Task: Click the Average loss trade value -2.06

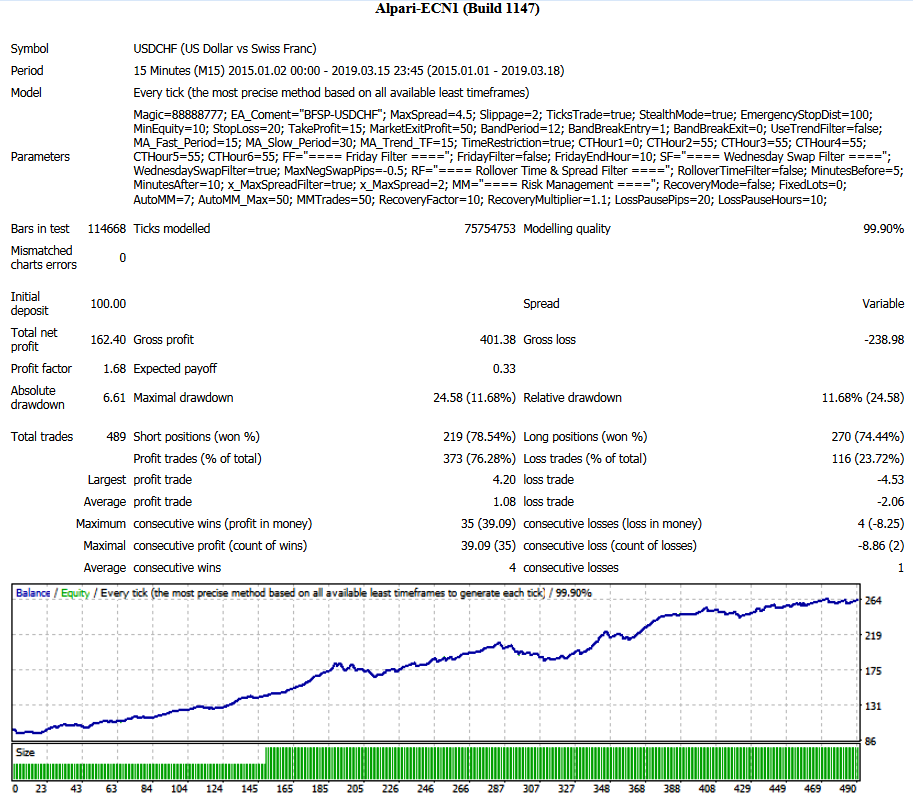Action: pos(890,503)
